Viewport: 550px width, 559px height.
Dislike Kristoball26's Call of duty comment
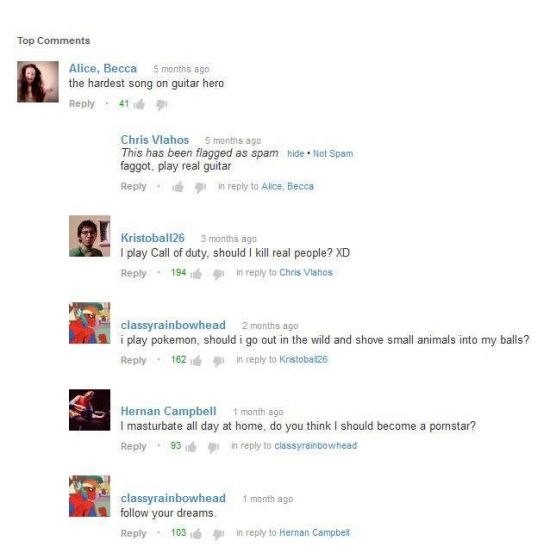[x=218, y=274]
